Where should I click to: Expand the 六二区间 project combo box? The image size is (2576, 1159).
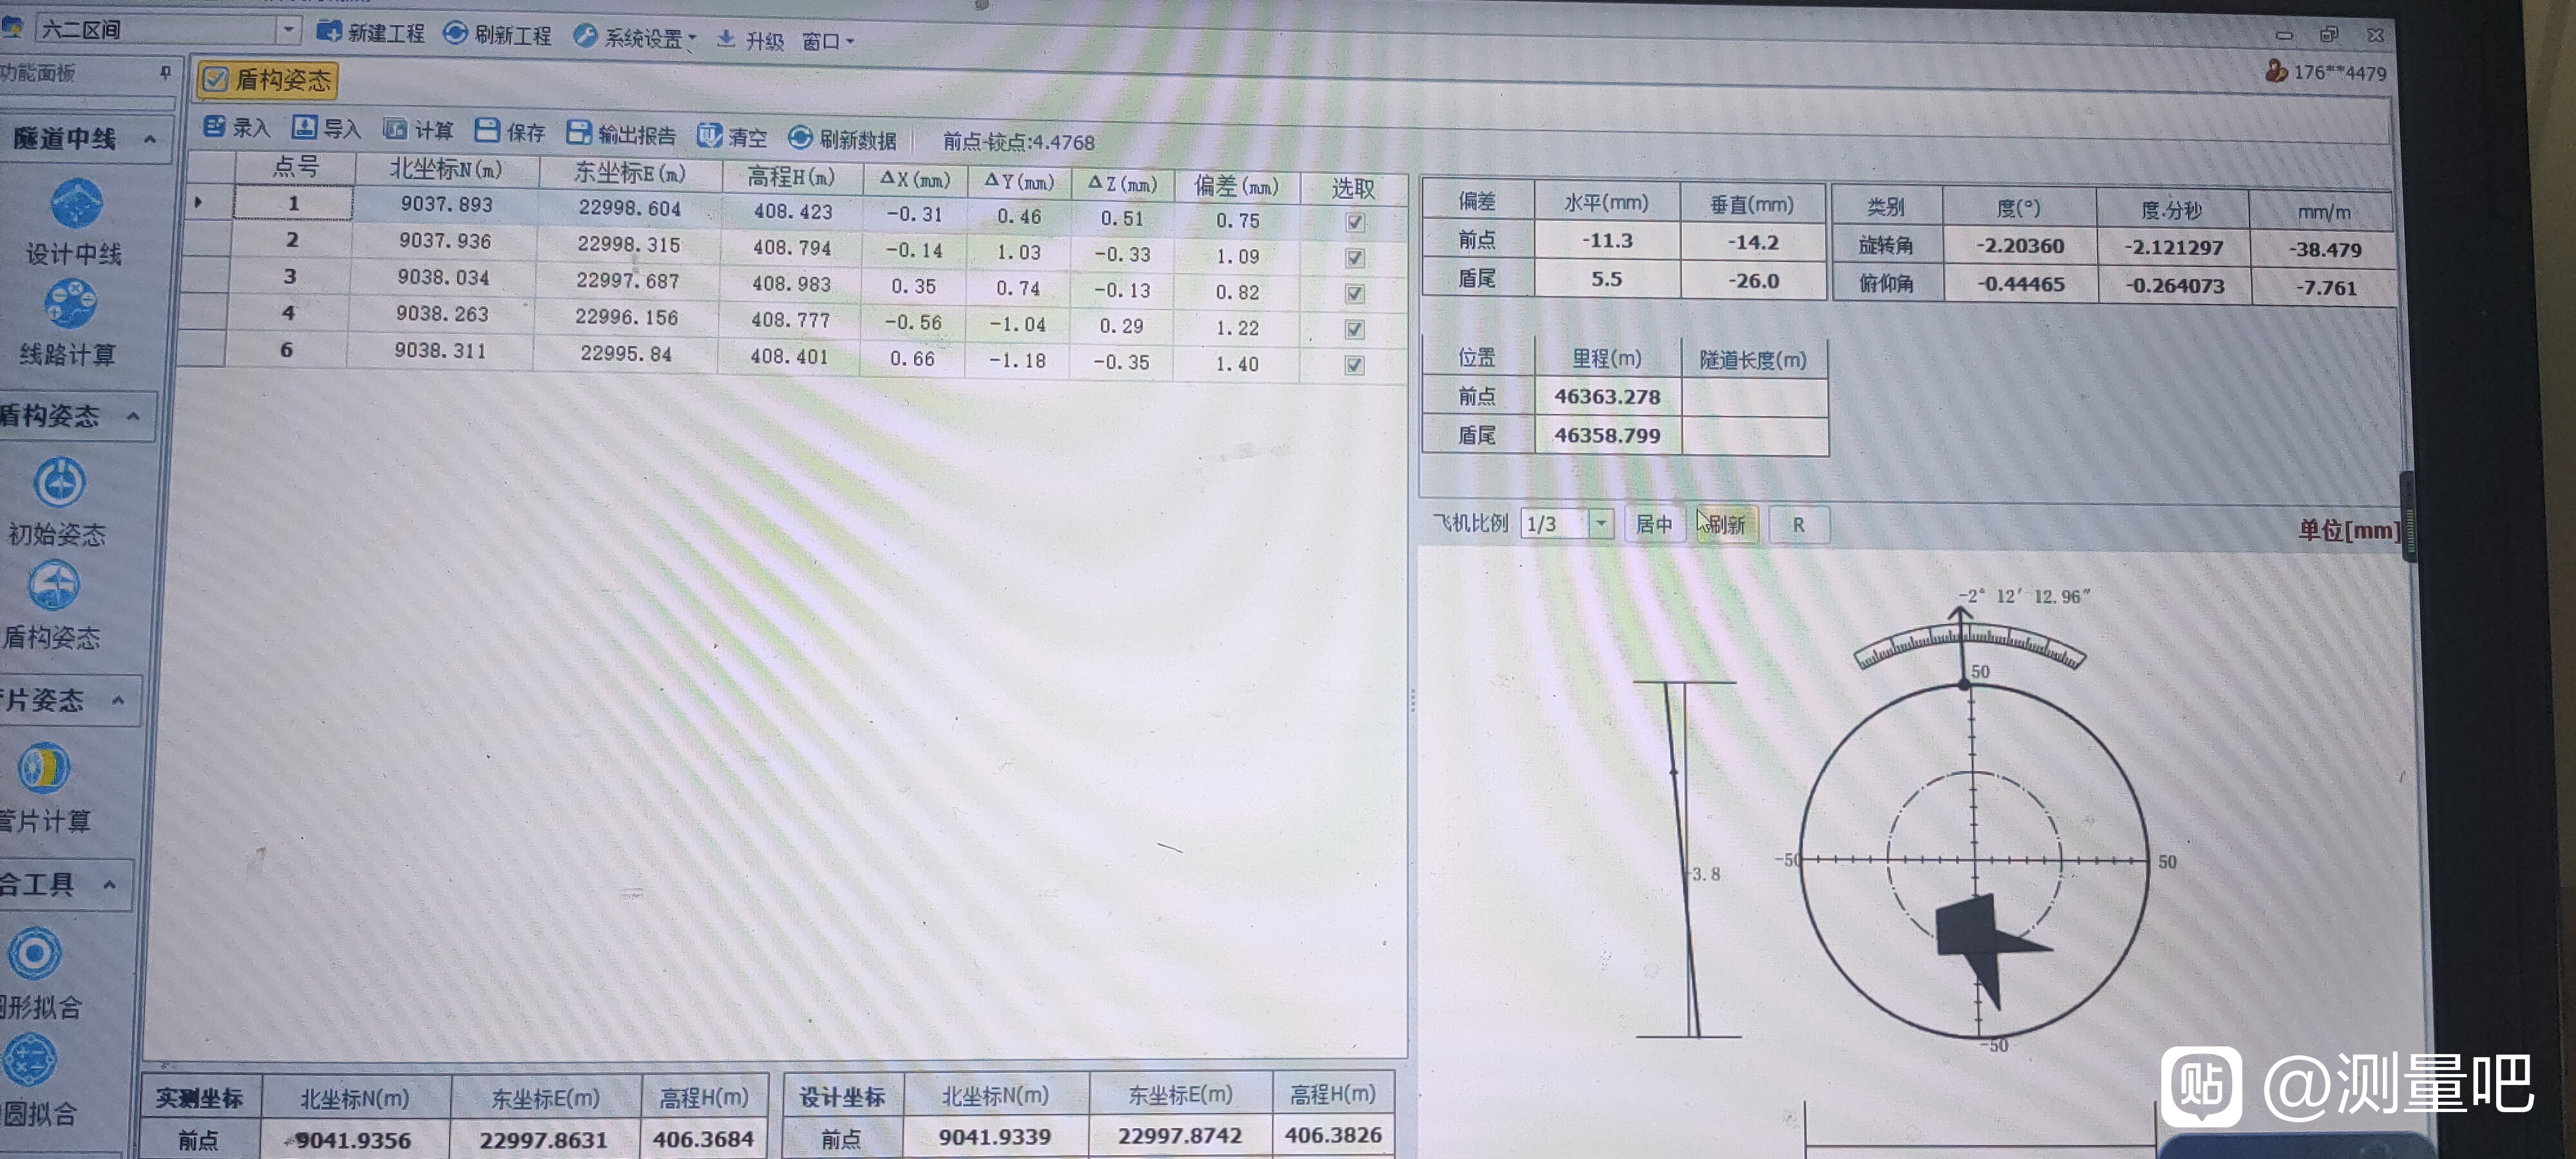point(288,30)
